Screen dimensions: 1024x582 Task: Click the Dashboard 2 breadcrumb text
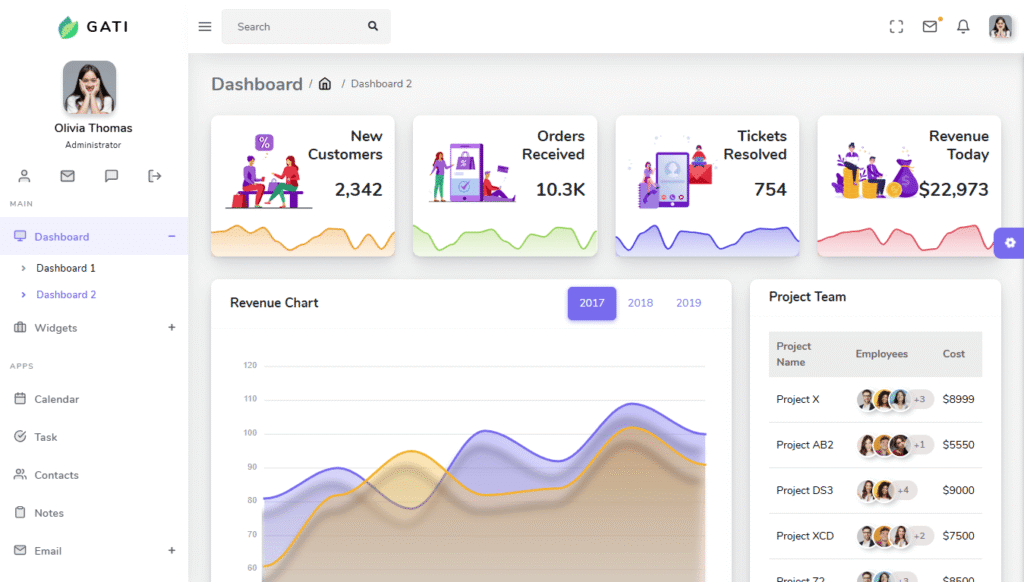381,84
